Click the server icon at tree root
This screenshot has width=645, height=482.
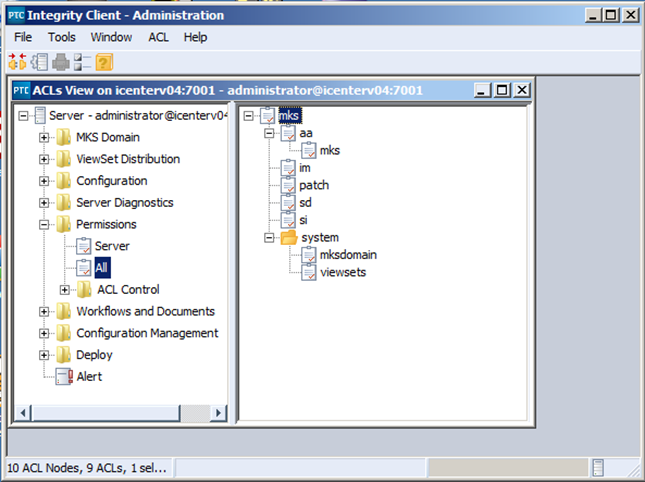point(40,115)
